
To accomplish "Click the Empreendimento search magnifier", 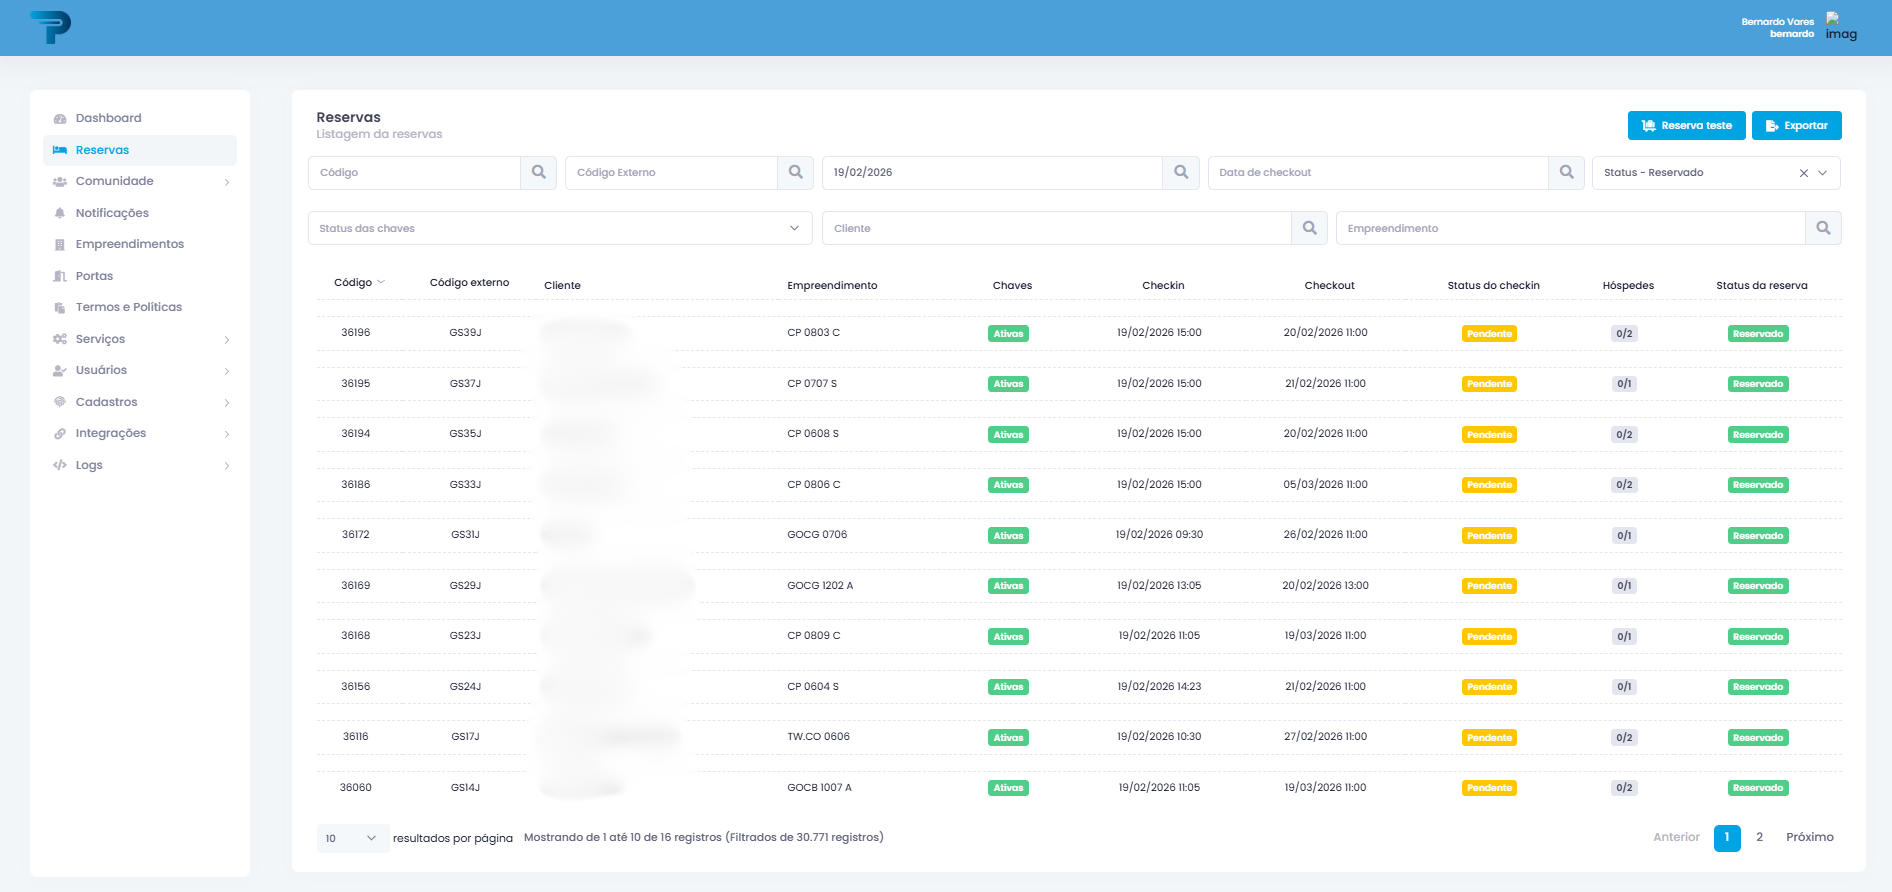I will (x=1824, y=229).
